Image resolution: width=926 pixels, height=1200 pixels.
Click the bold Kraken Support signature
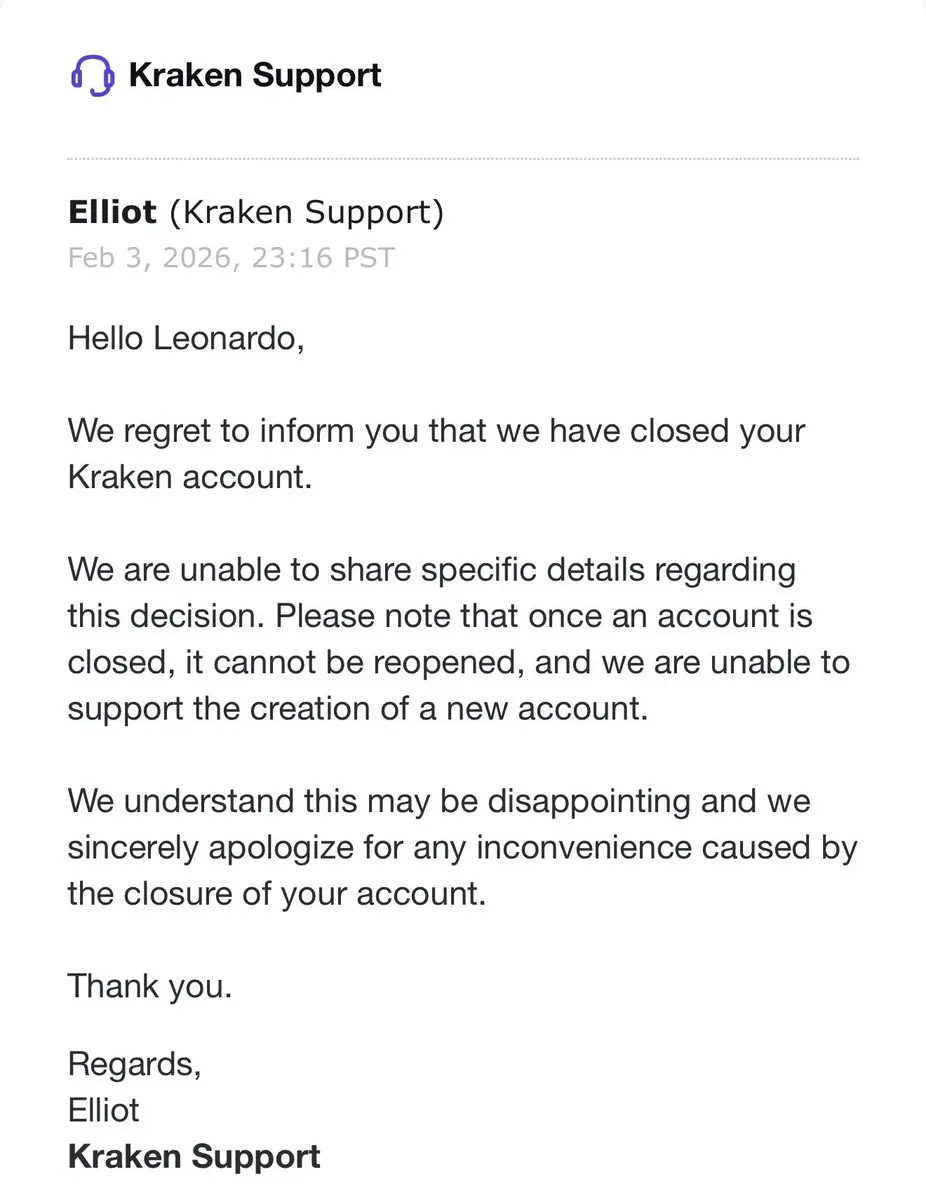pyautogui.click(x=194, y=1157)
